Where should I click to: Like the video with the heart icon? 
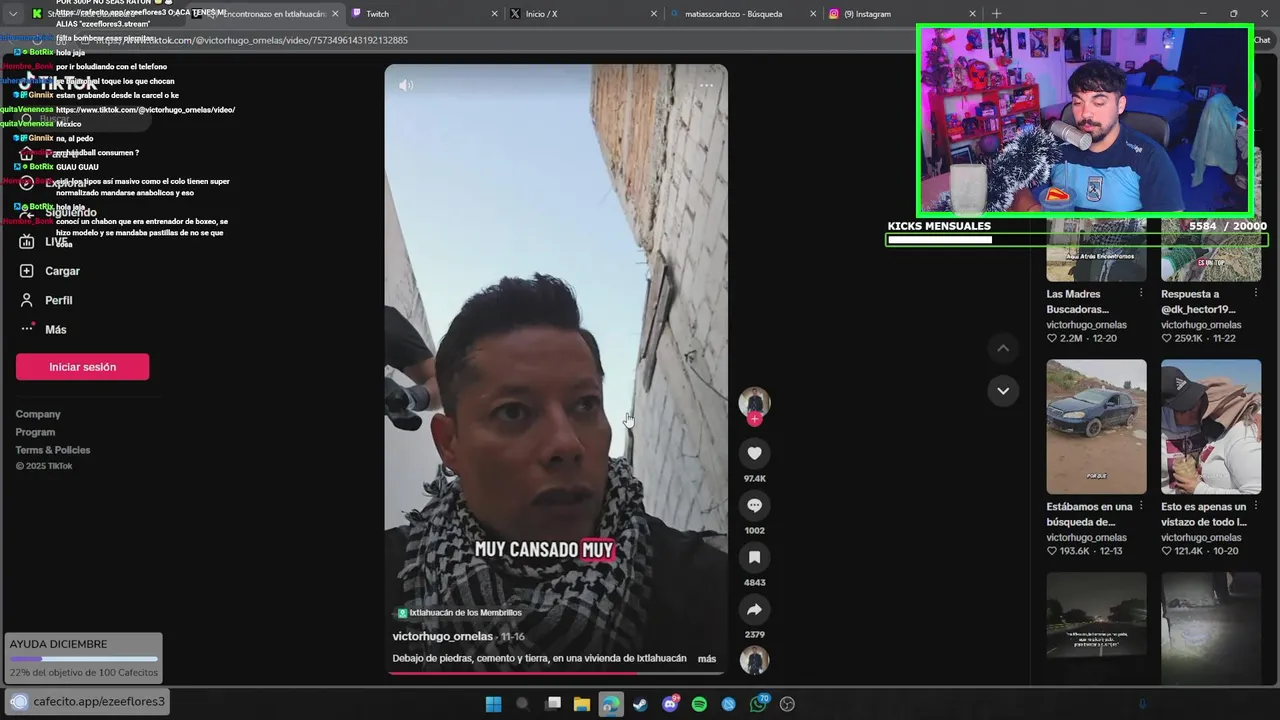(754, 453)
